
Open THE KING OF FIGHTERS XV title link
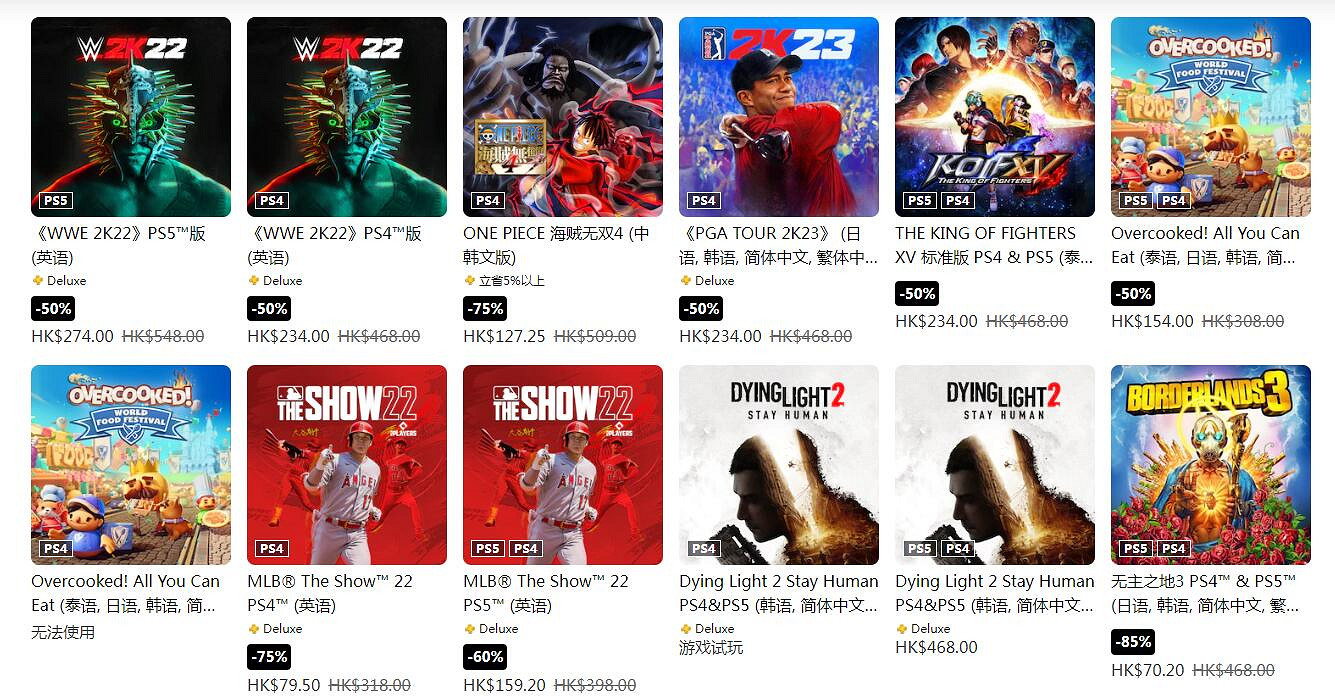[x=986, y=245]
